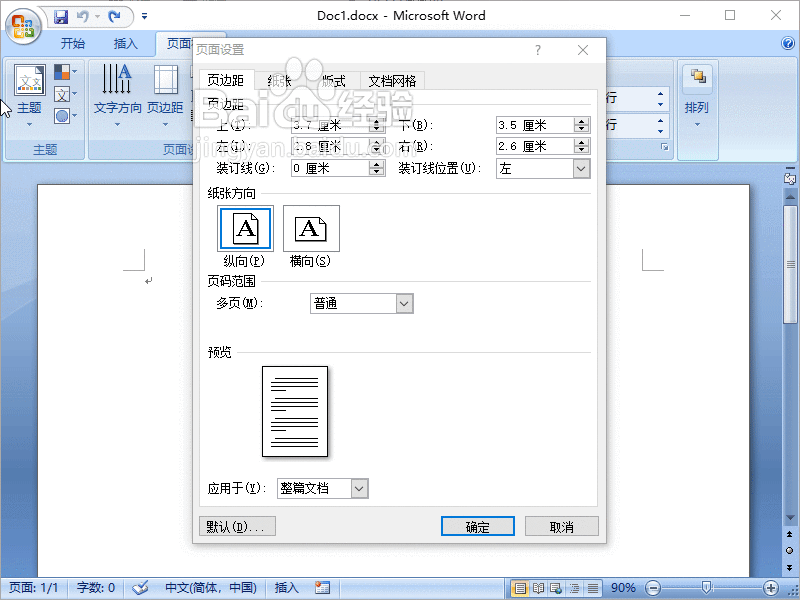This screenshot has width=800, height=600.
Task: Select portrait orientation in Page Setup
Action: tap(245, 228)
